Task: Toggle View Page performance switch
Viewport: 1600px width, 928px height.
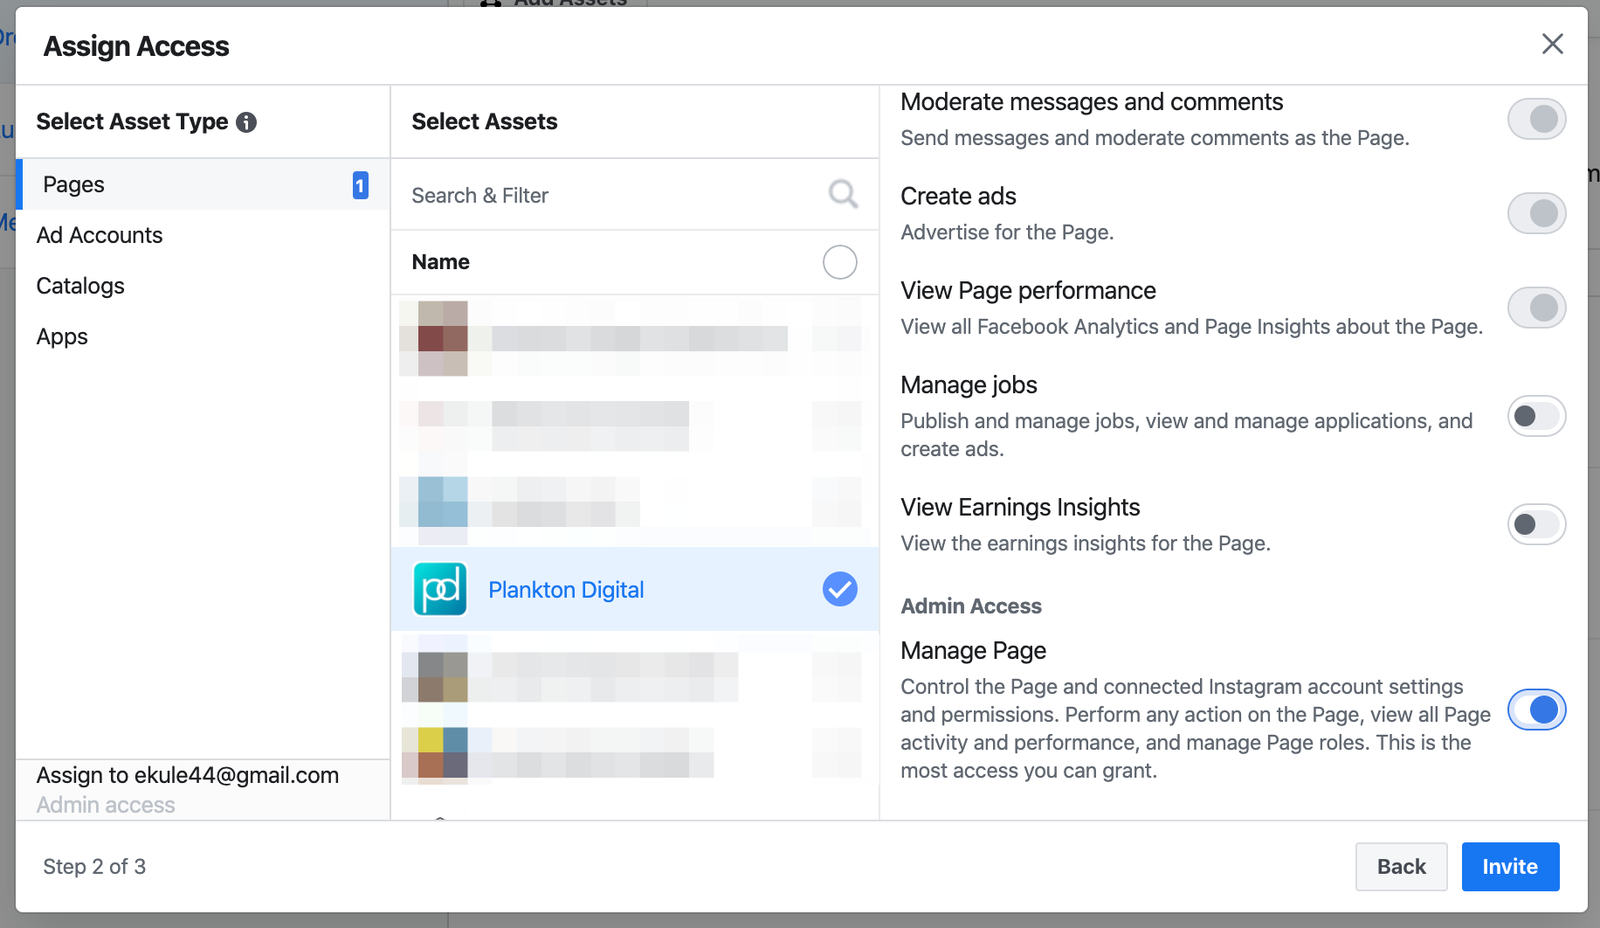Action: pyautogui.click(x=1536, y=307)
